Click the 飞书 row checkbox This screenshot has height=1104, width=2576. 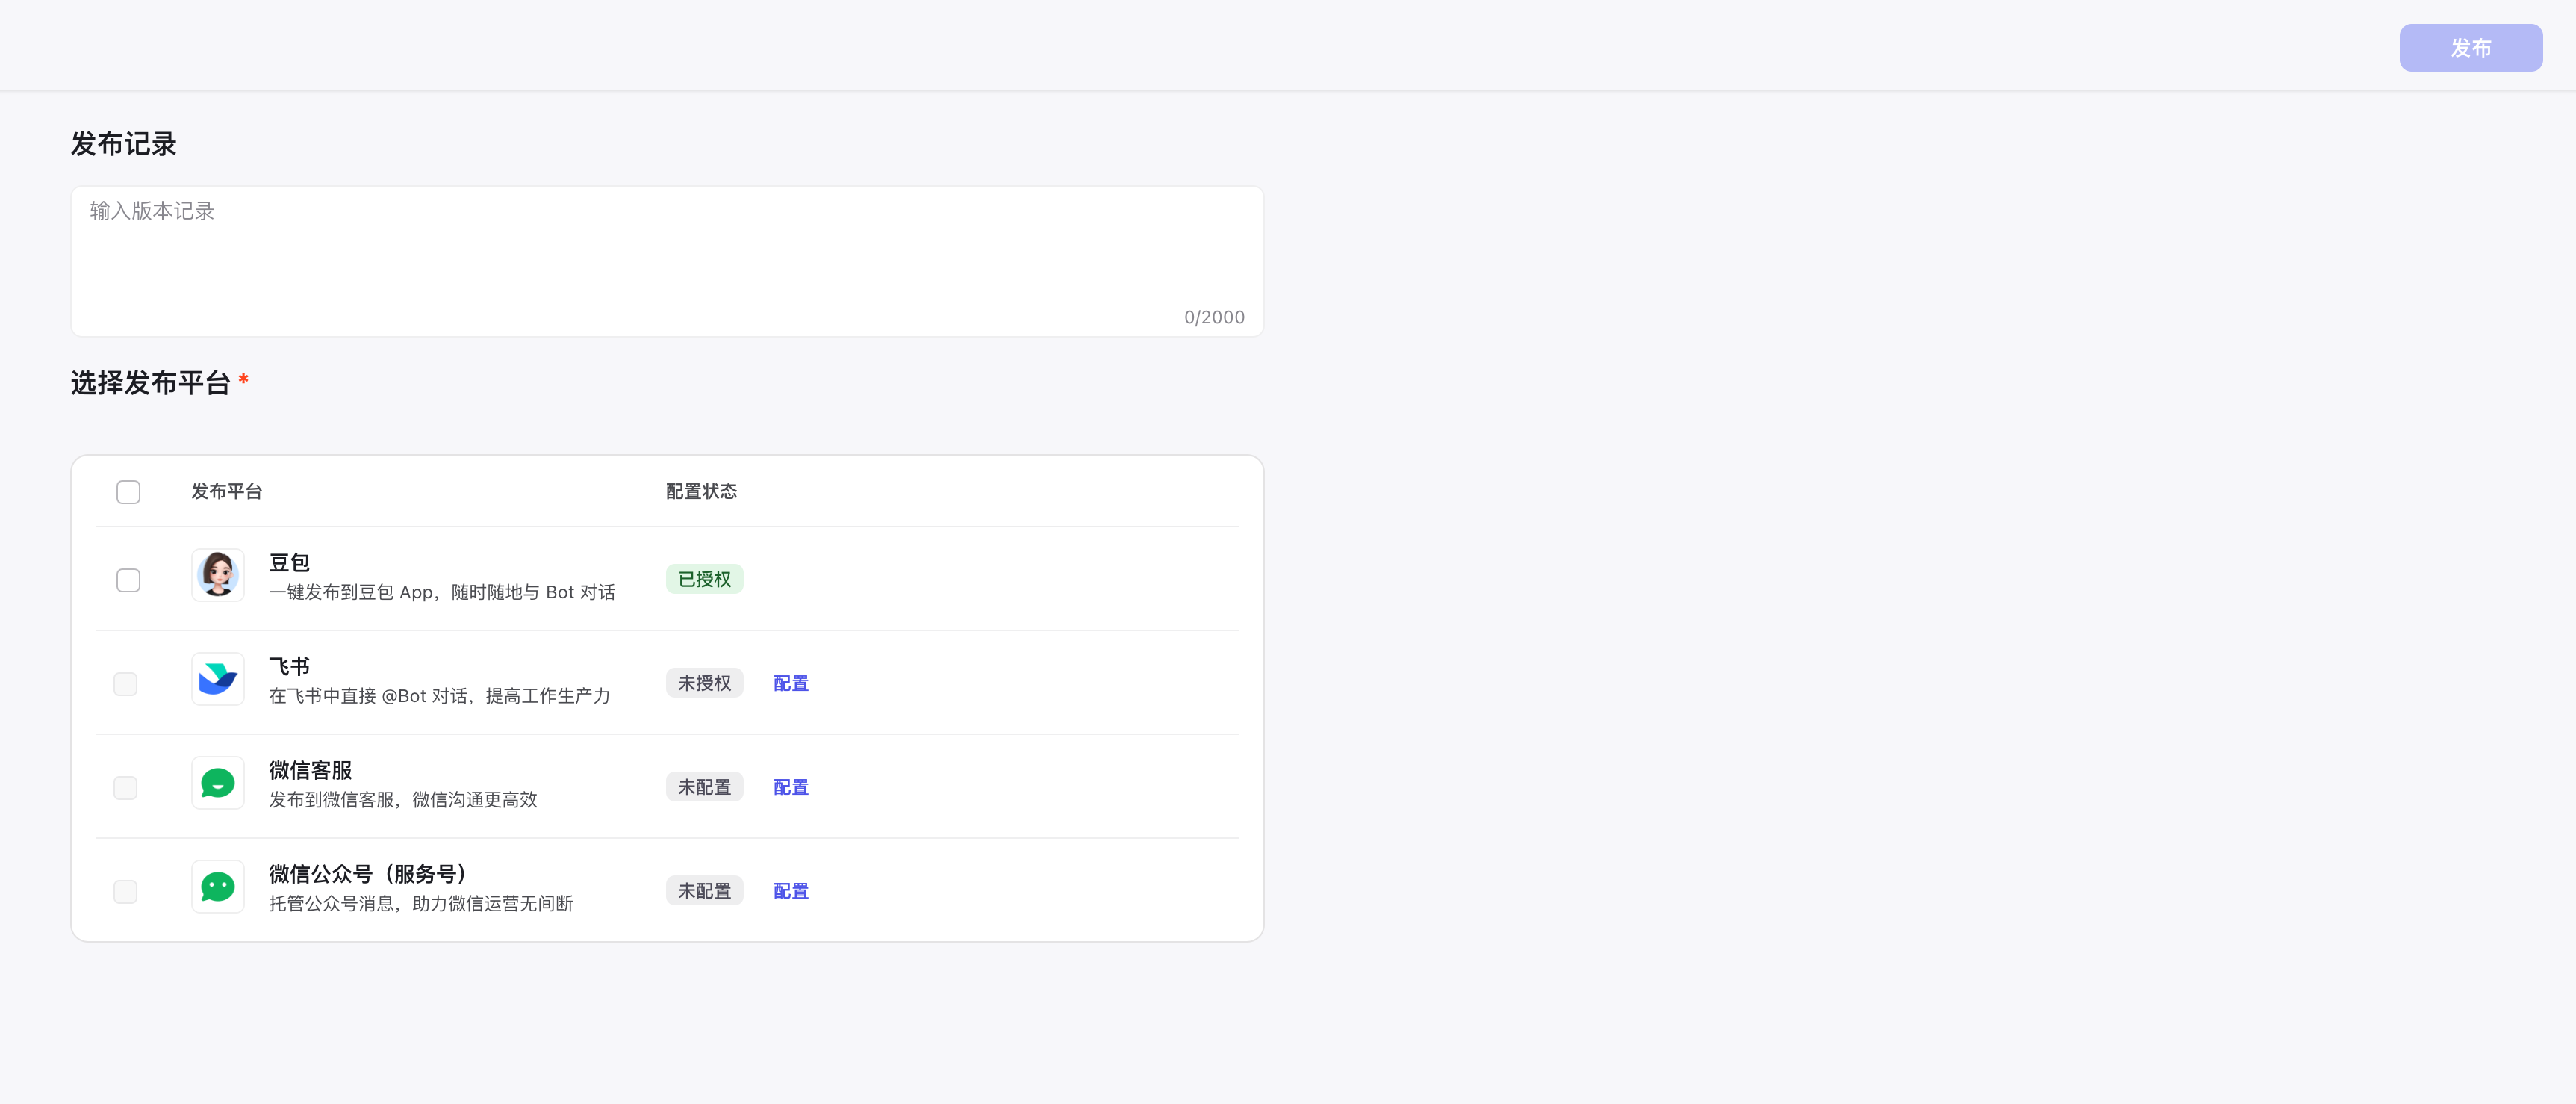[x=126, y=684]
